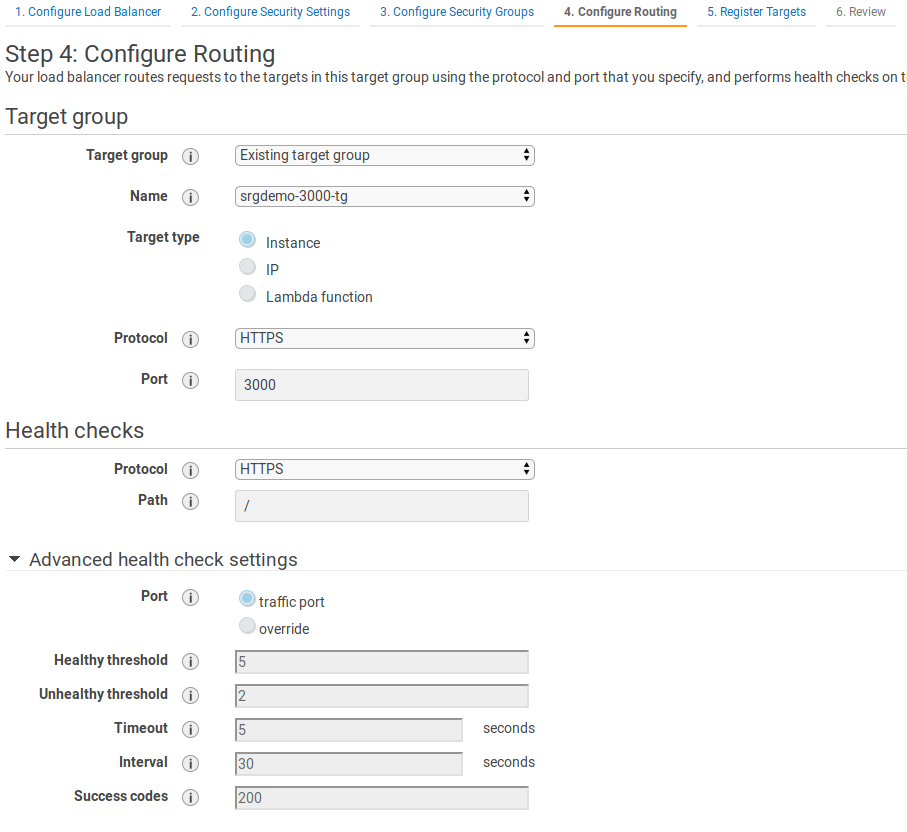Open the Health checks Protocol HTTPS dropdown
This screenshot has width=907, height=832.
point(384,469)
